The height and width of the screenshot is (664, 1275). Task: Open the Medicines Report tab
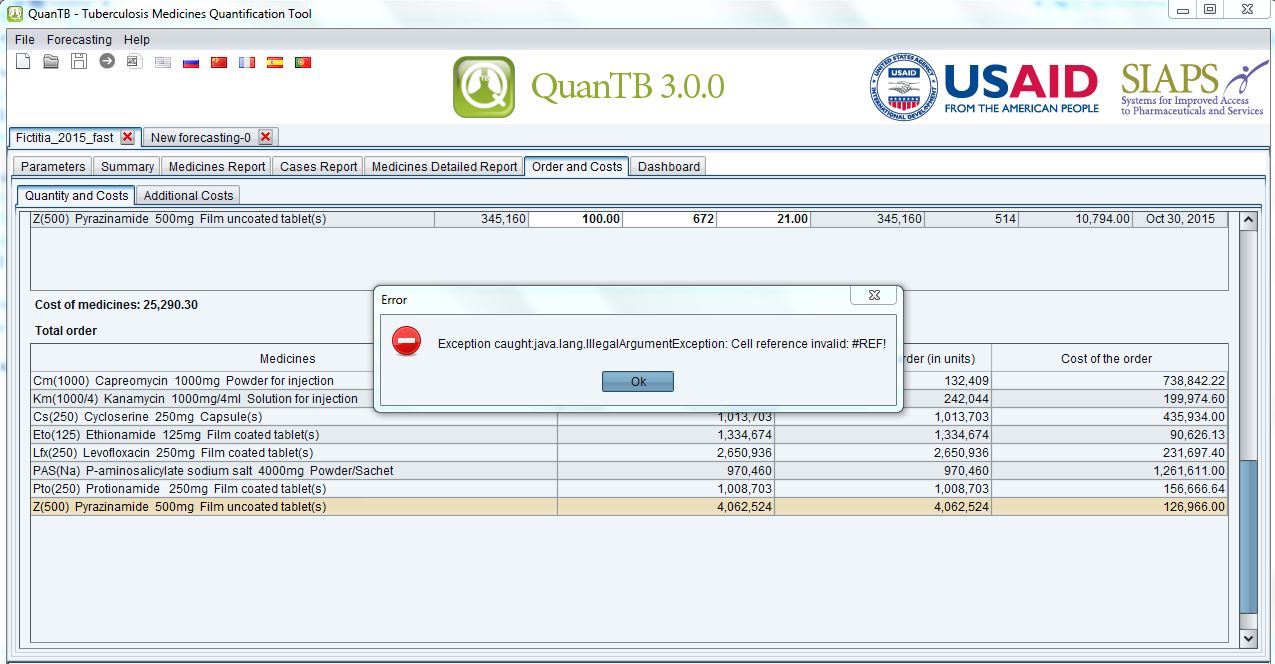tap(217, 167)
